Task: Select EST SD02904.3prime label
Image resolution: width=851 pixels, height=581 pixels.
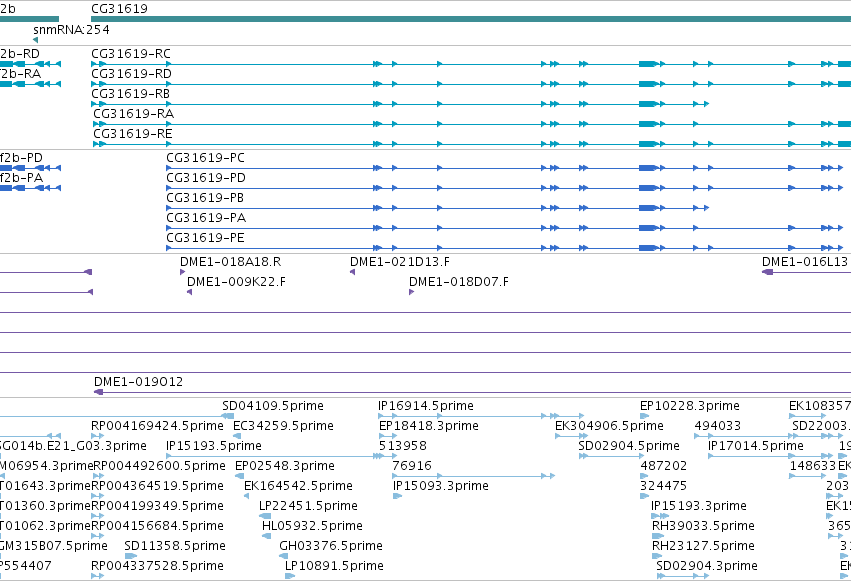Action: (x=707, y=566)
